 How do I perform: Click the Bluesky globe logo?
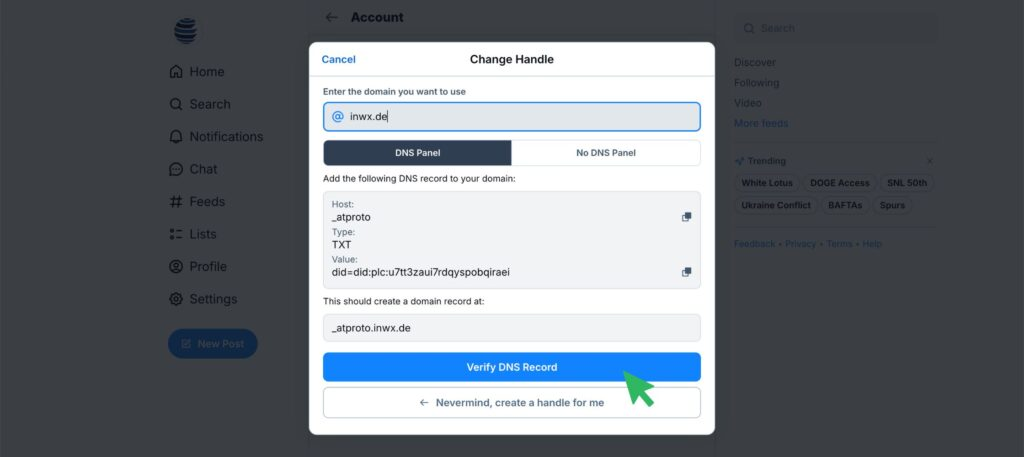(x=186, y=31)
